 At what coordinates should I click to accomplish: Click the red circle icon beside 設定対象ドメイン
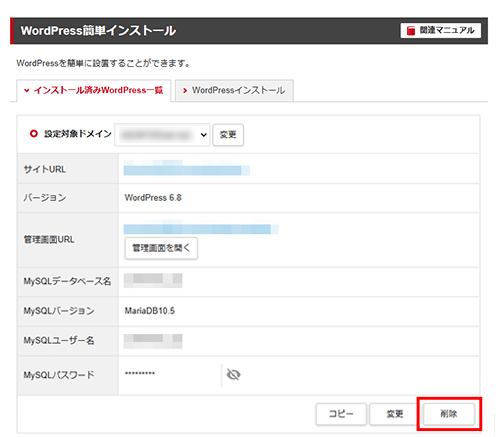[x=34, y=134]
